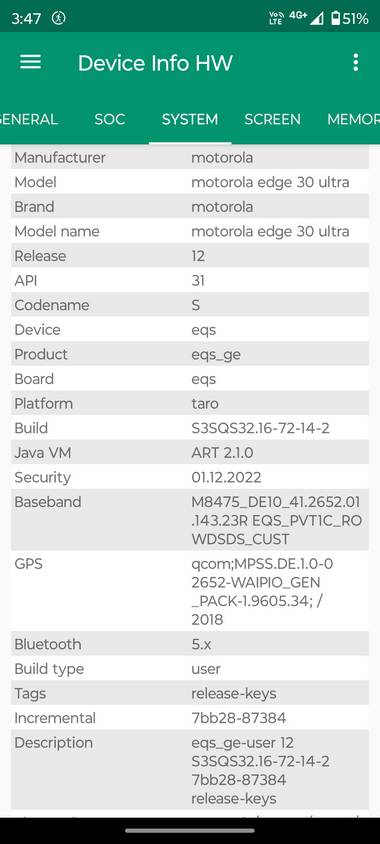Tap the Platform taro row
Image resolution: width=380 pixels, height=844 pixels.
pos(190,403)
